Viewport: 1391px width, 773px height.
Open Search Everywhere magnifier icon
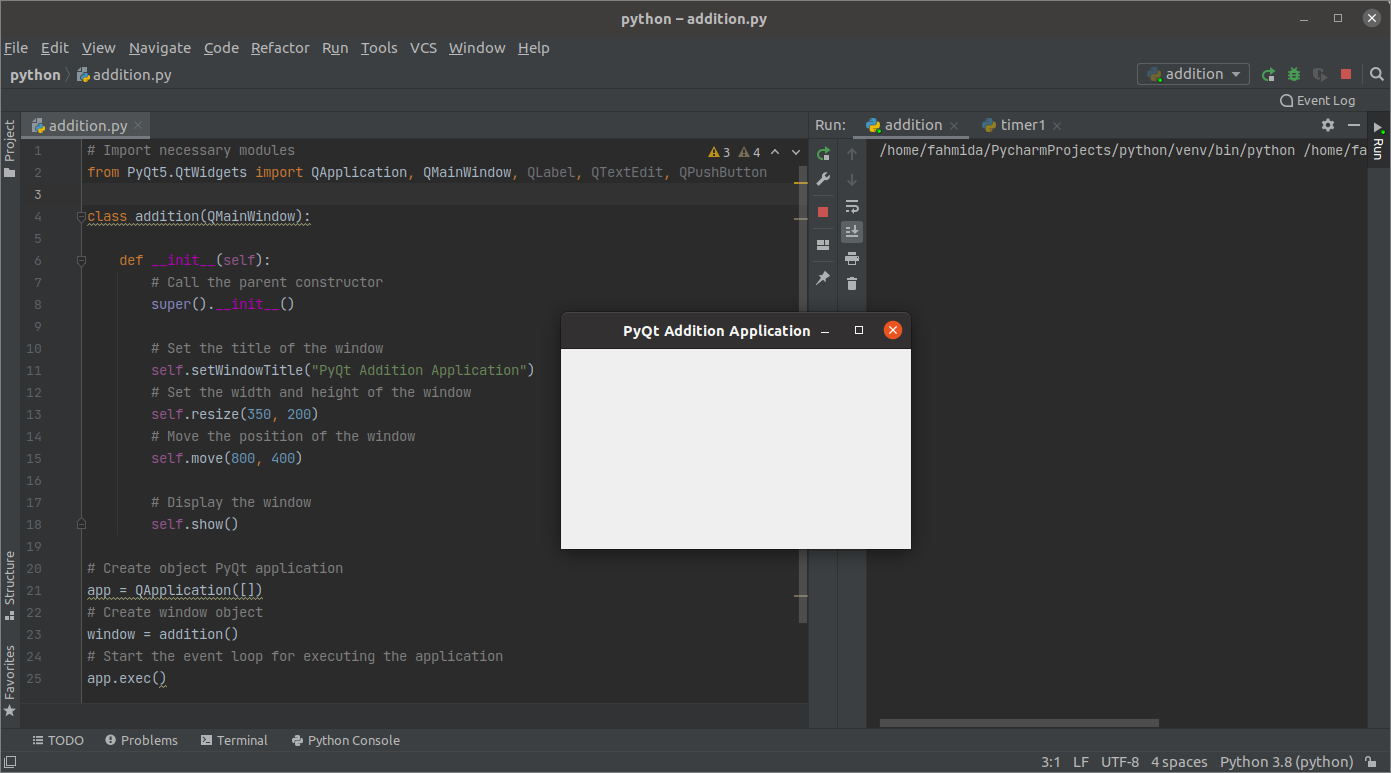click(x=1376, y=75)
